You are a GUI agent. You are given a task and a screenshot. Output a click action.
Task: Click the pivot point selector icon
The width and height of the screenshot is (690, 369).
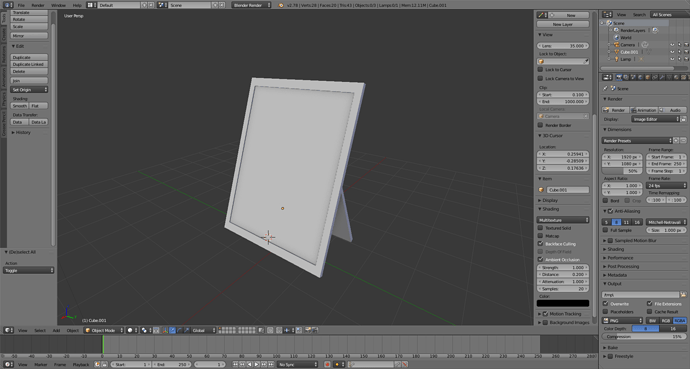tap(144, 330)
